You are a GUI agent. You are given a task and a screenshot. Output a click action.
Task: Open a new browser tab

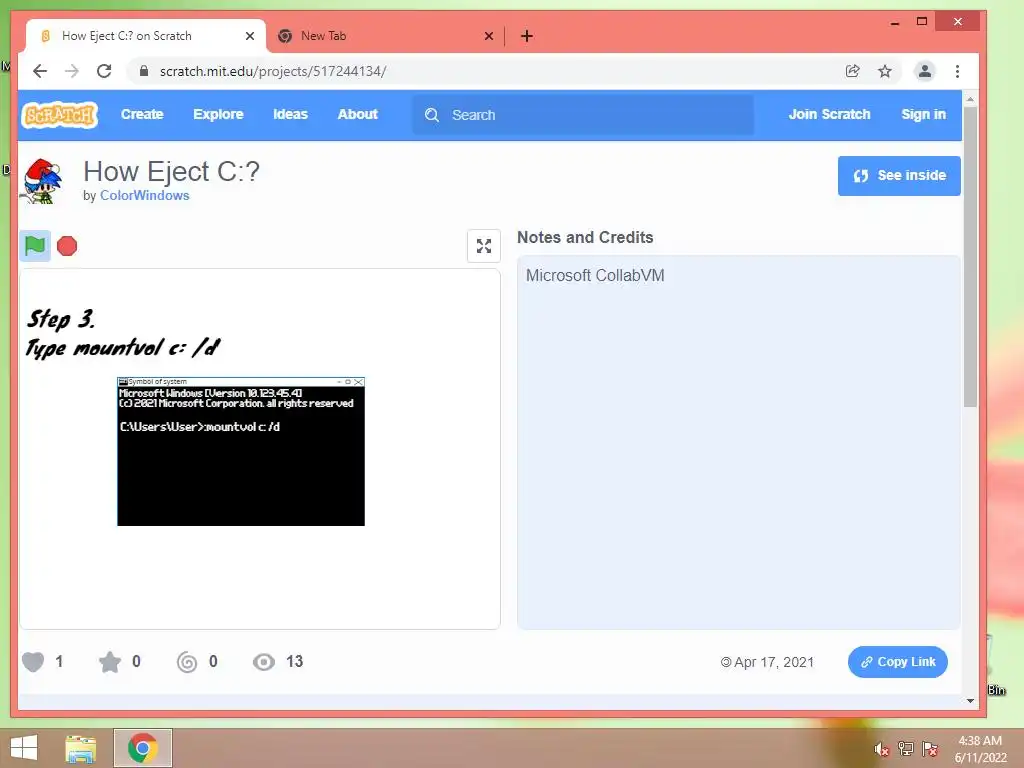(526, 37)
